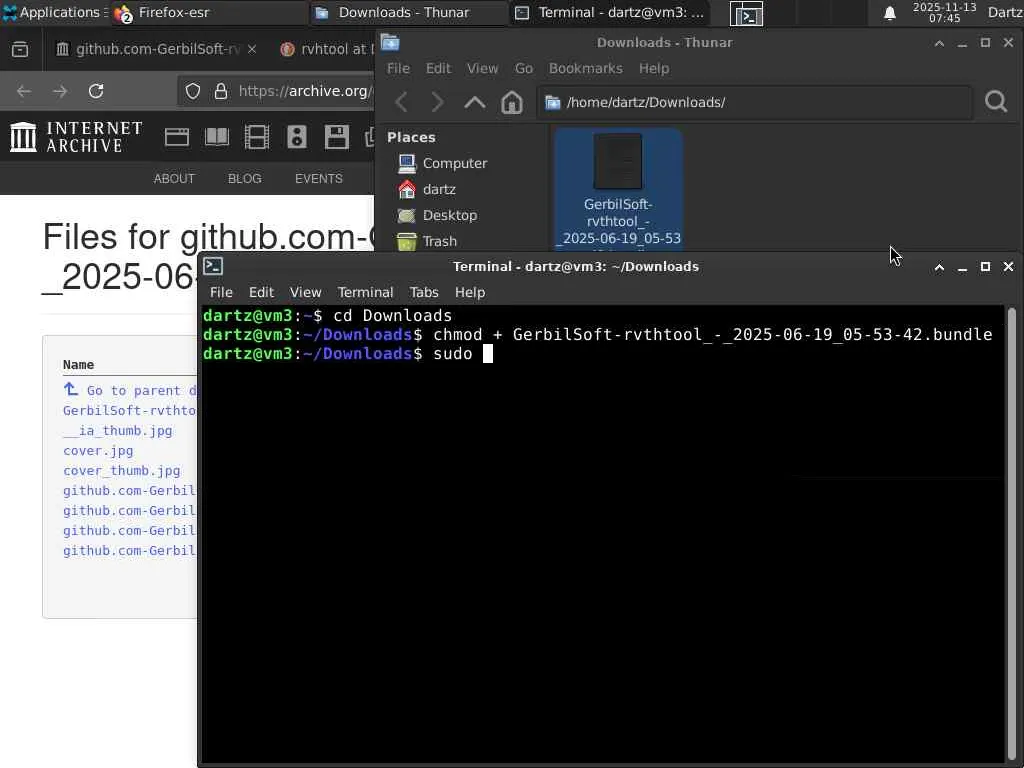Image resolution: width=1024 pixels, height=768 pixels.
Task: Go to home folder in Thunar
Action: pyautogui.click(x=511, y=102)
